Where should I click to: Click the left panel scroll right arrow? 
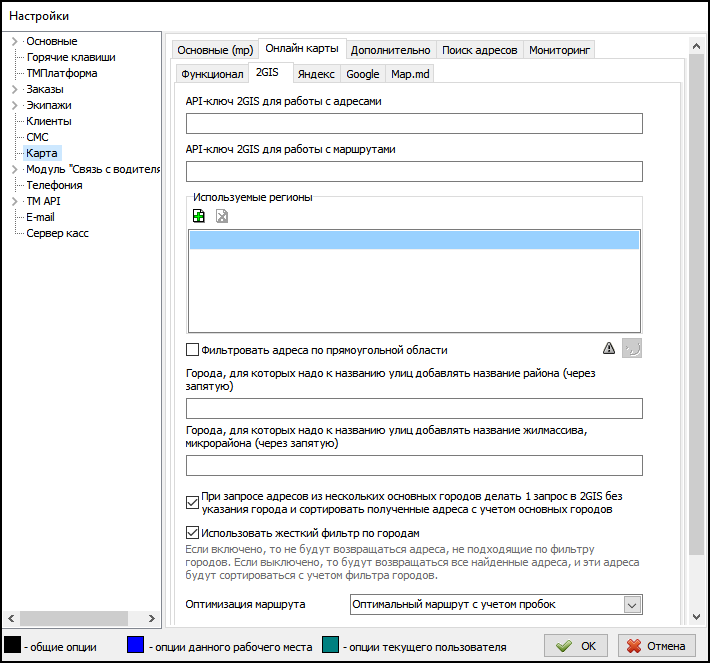(x=153, y=619)
